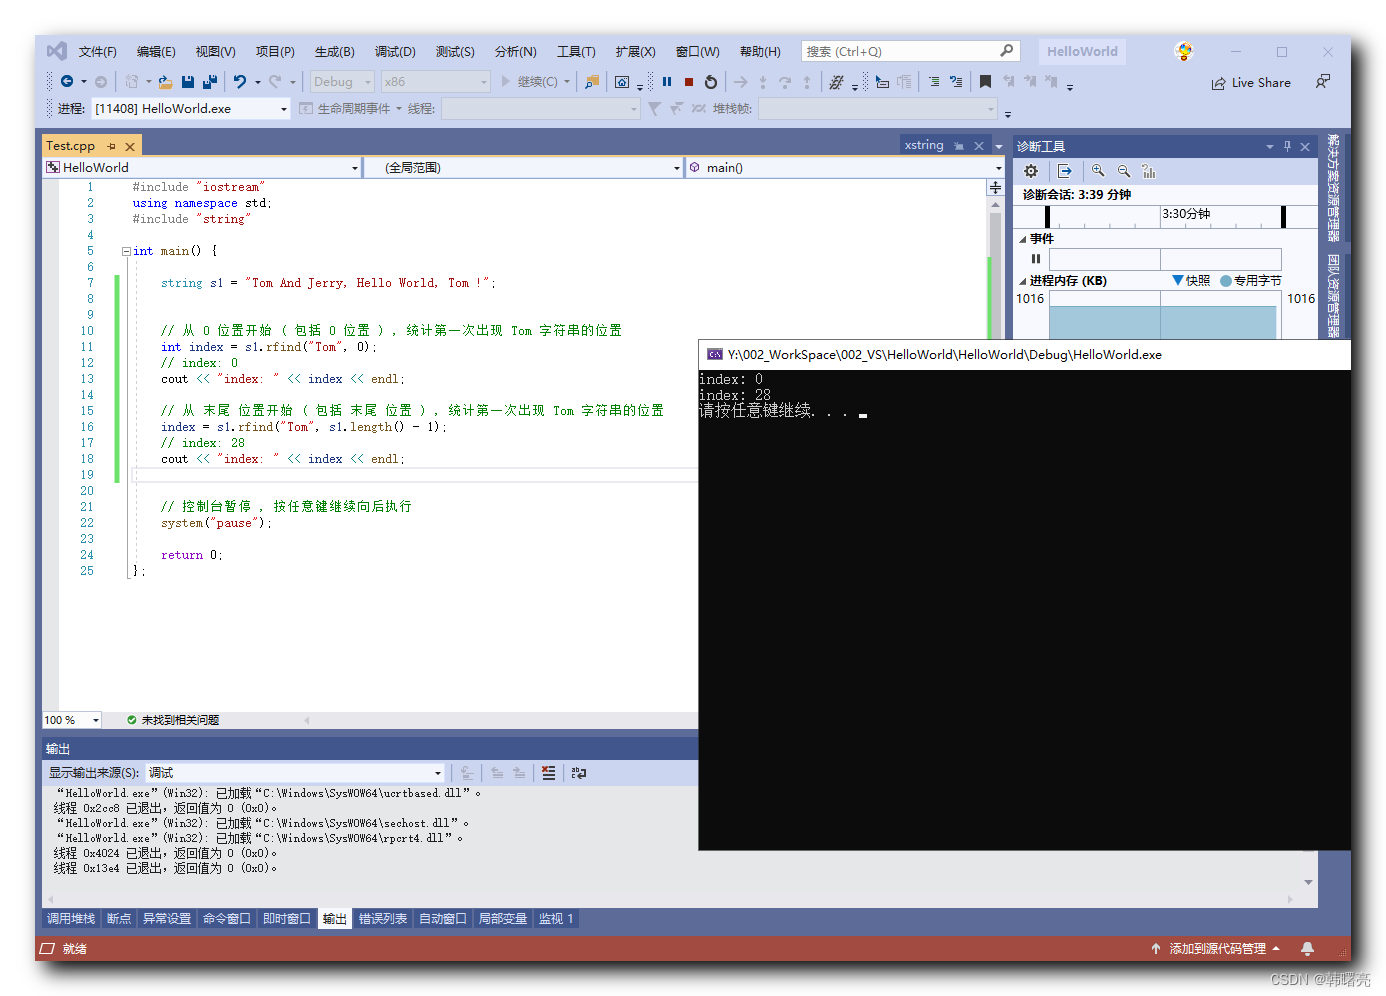Click the reset view chart icon in Diagnostic Tools
This screenshot has width=1386, height=996.
pyautogui.click(x=1149, y=171)
